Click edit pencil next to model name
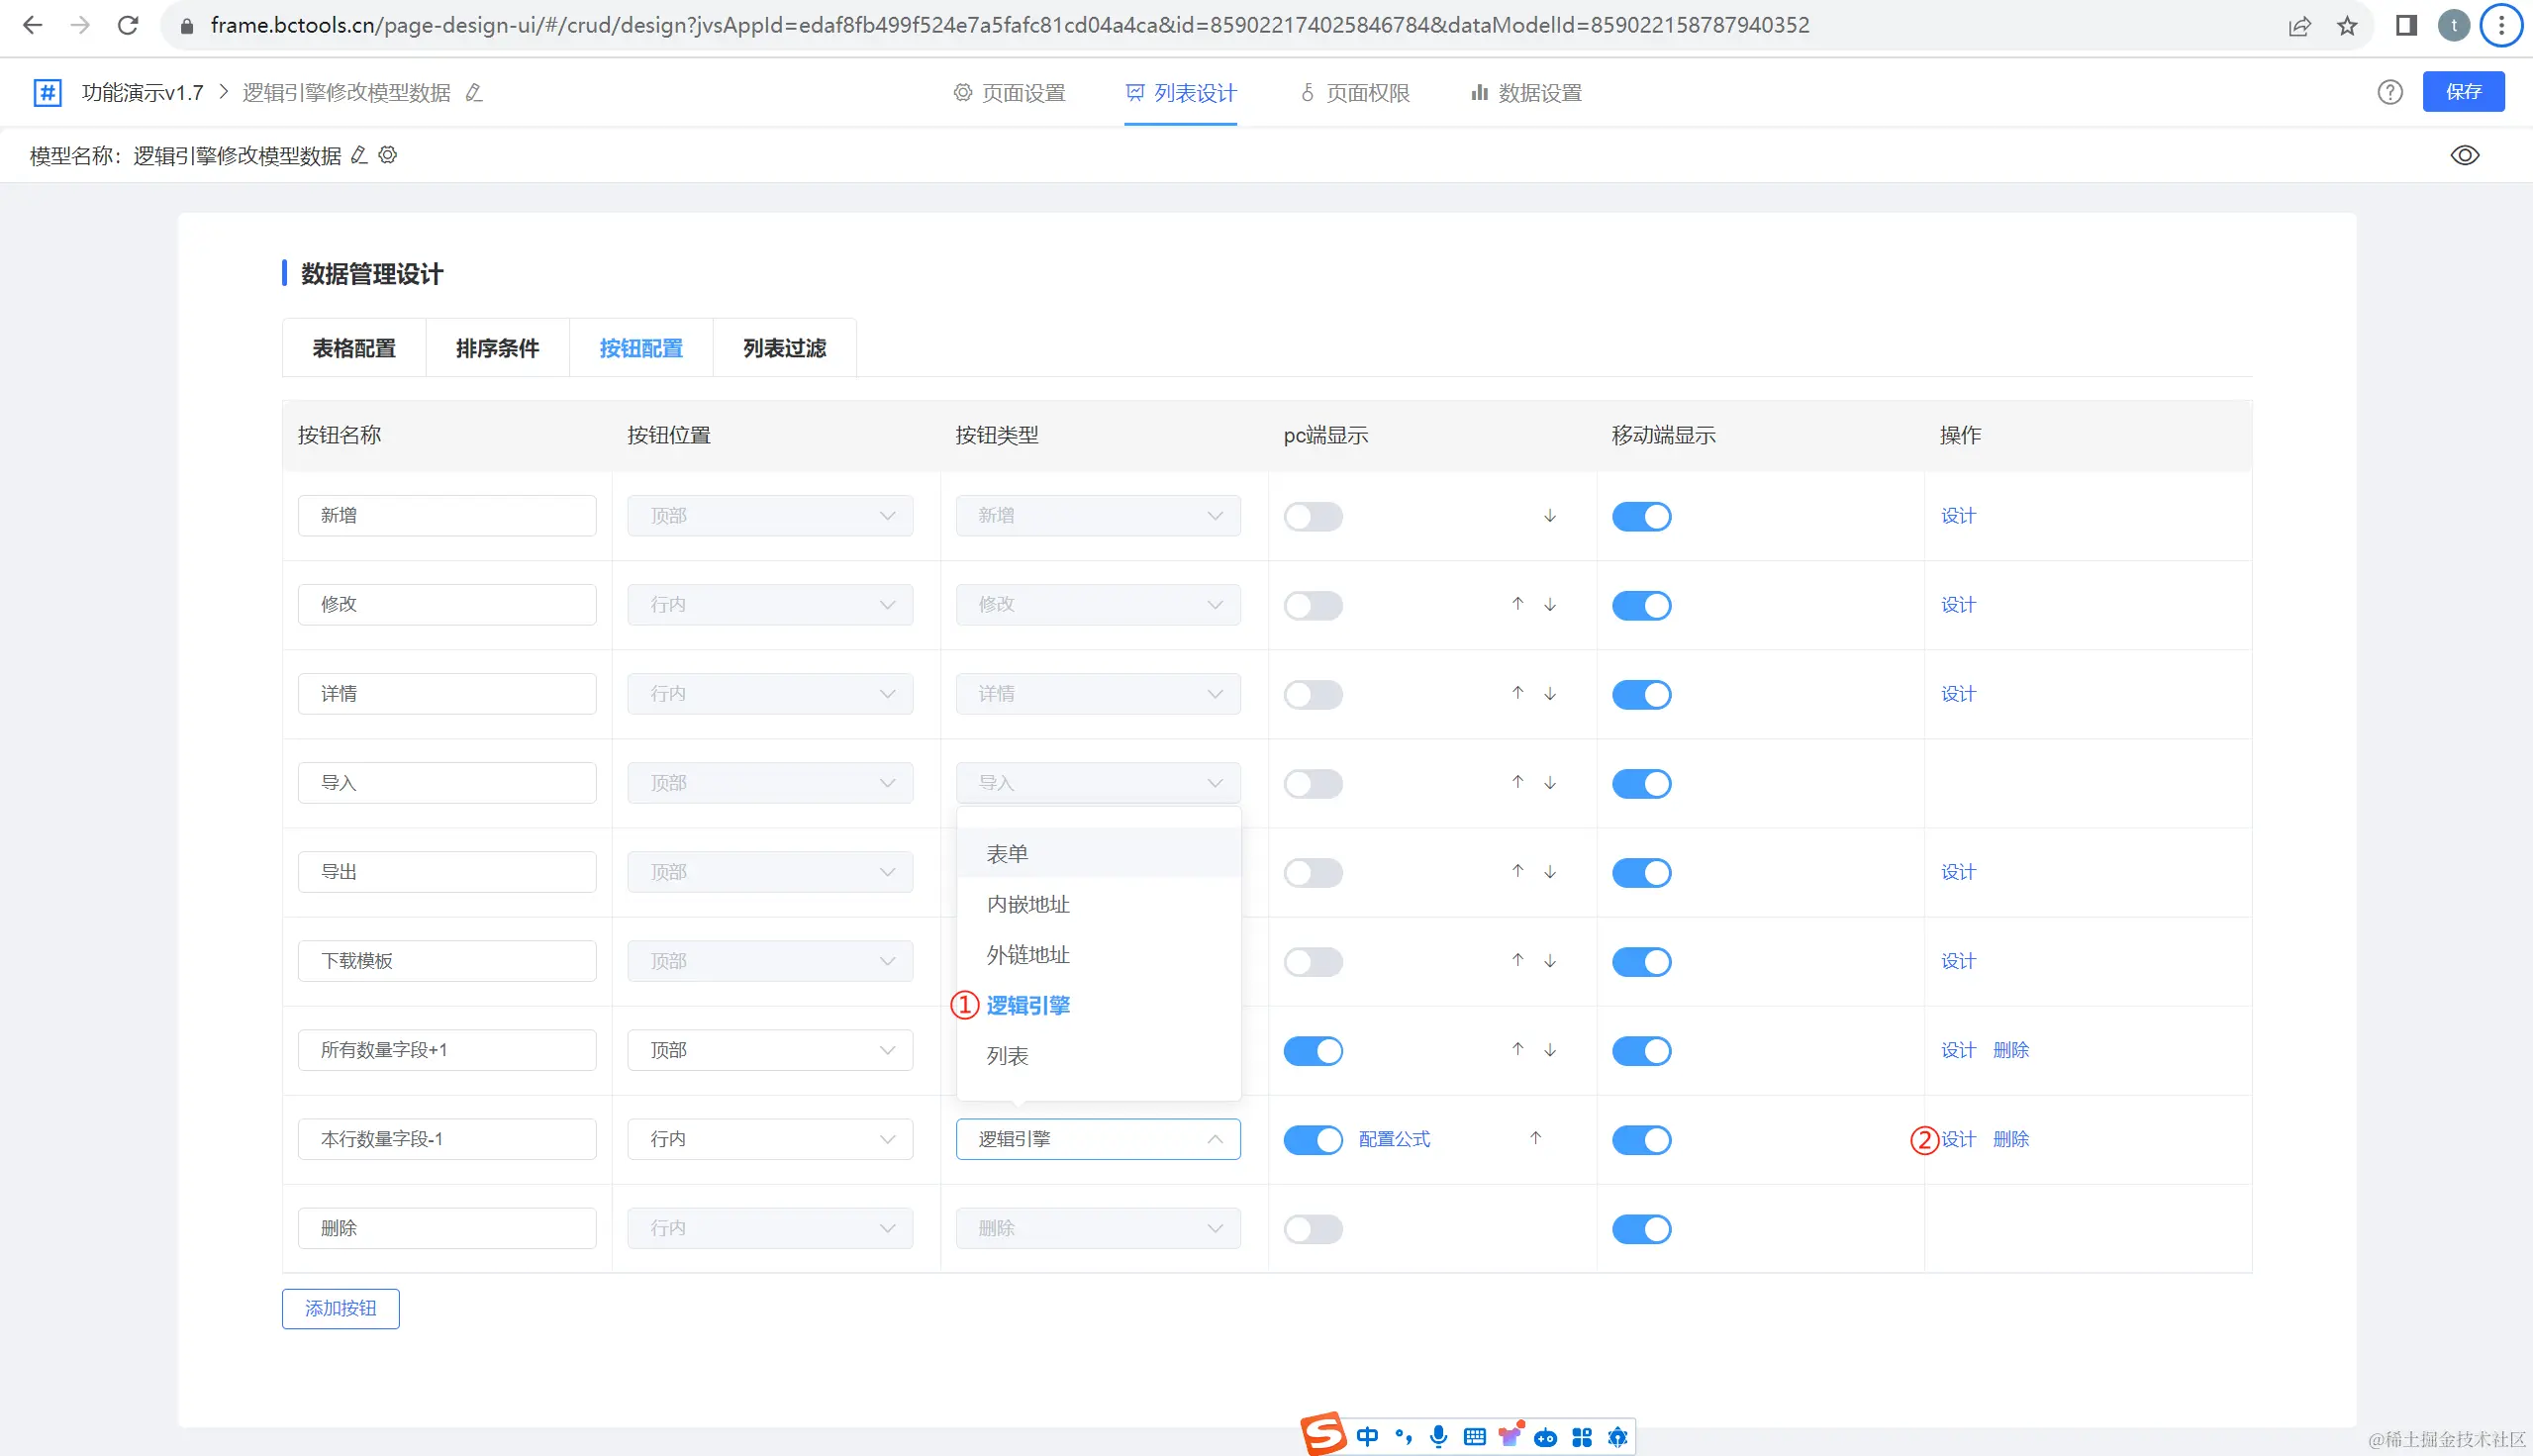The width and height of the screenshot is (2533, 1456). 360,155
